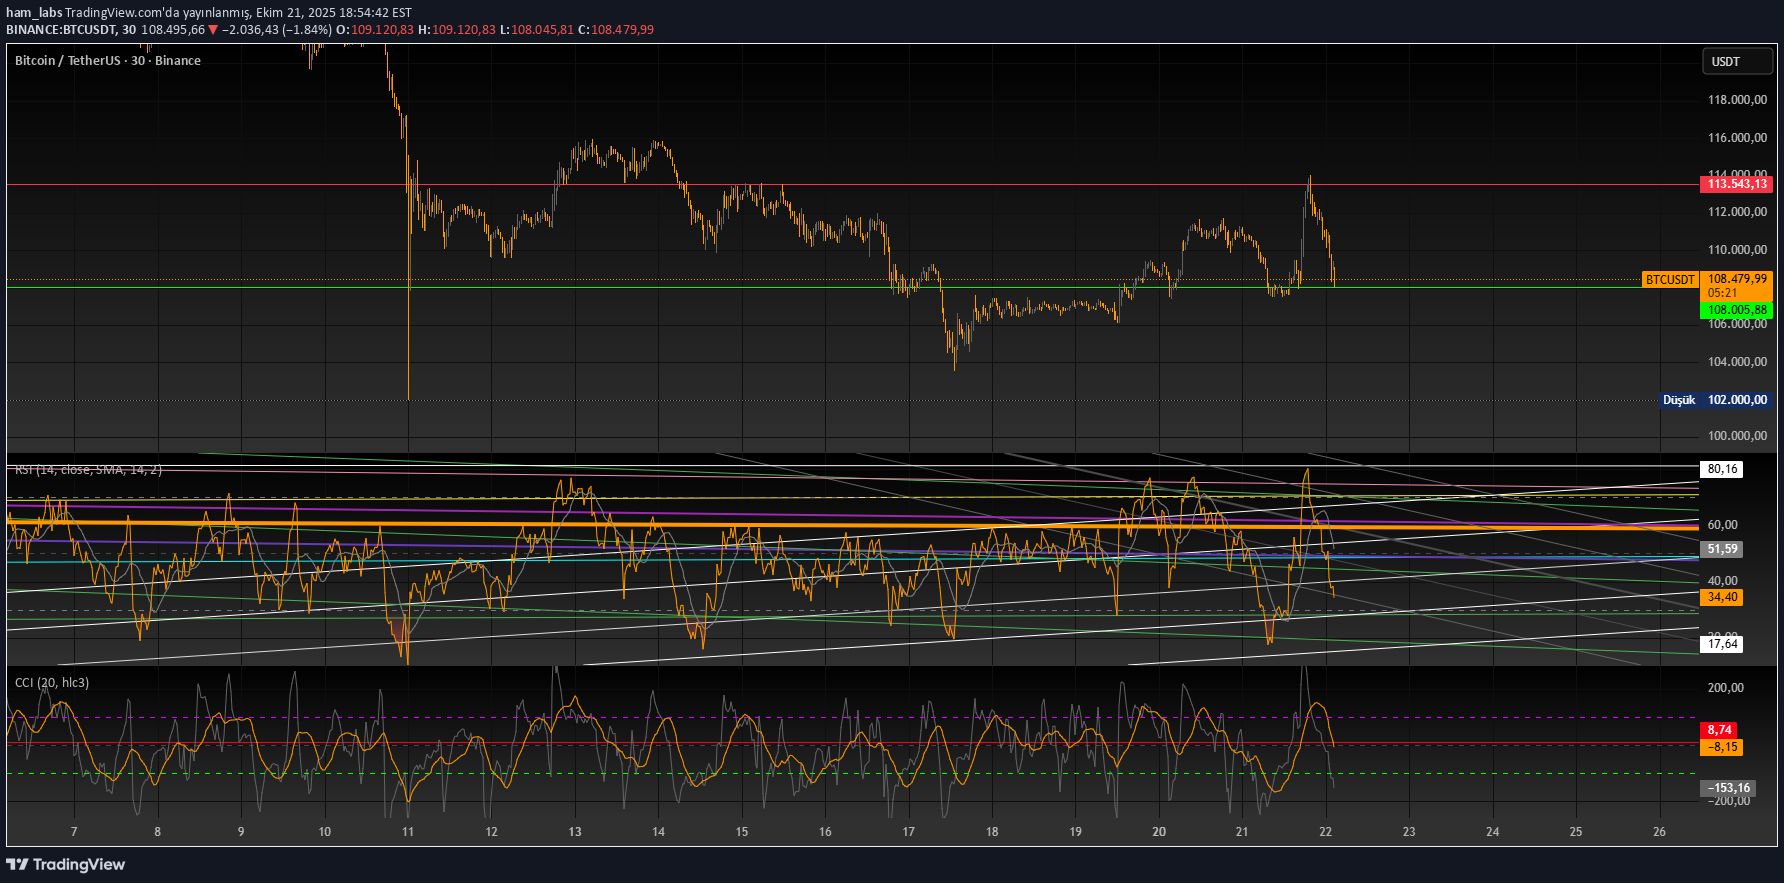Open the USDT currency selector
The image size is (1784, 883).
[1737, 62]
